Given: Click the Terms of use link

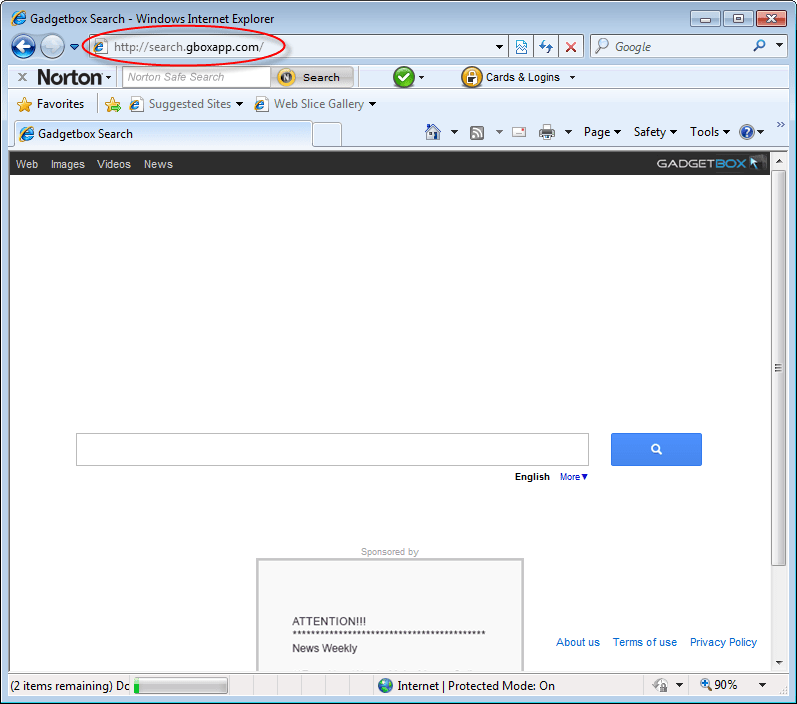Looking at the screenshot, I should pyautogui.click(x=645, y=642).
